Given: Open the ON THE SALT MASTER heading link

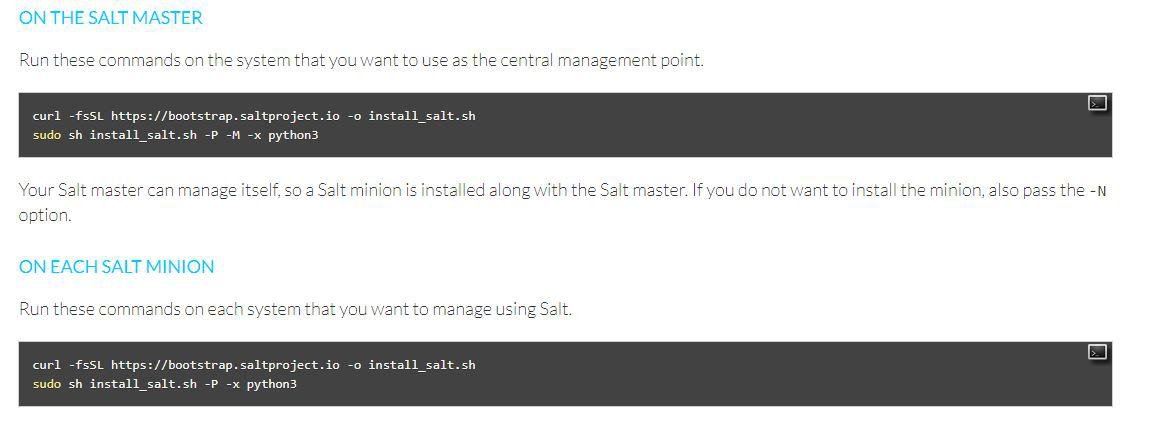Looking at the screenshot, I should 110,18.
